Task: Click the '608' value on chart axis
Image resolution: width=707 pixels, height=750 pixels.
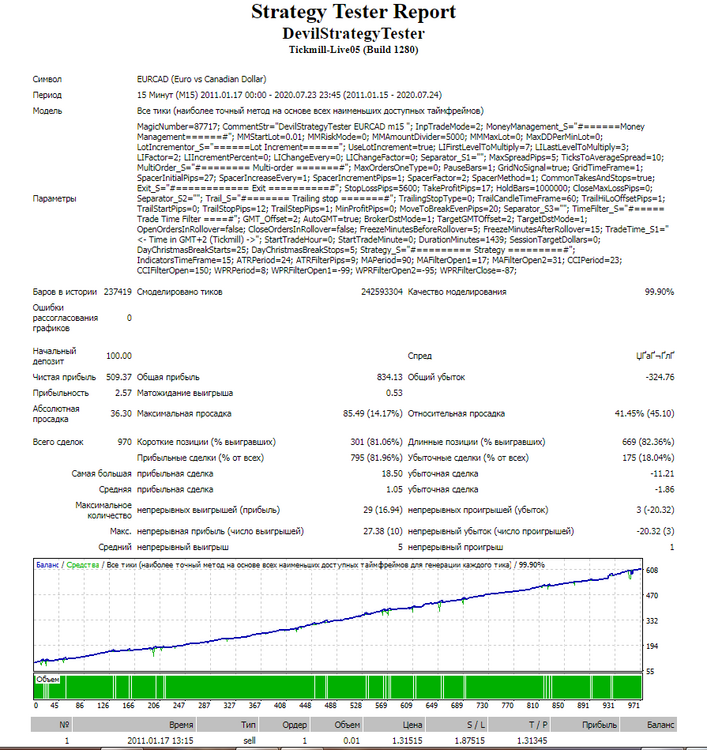Action: (x=652, y=570)
